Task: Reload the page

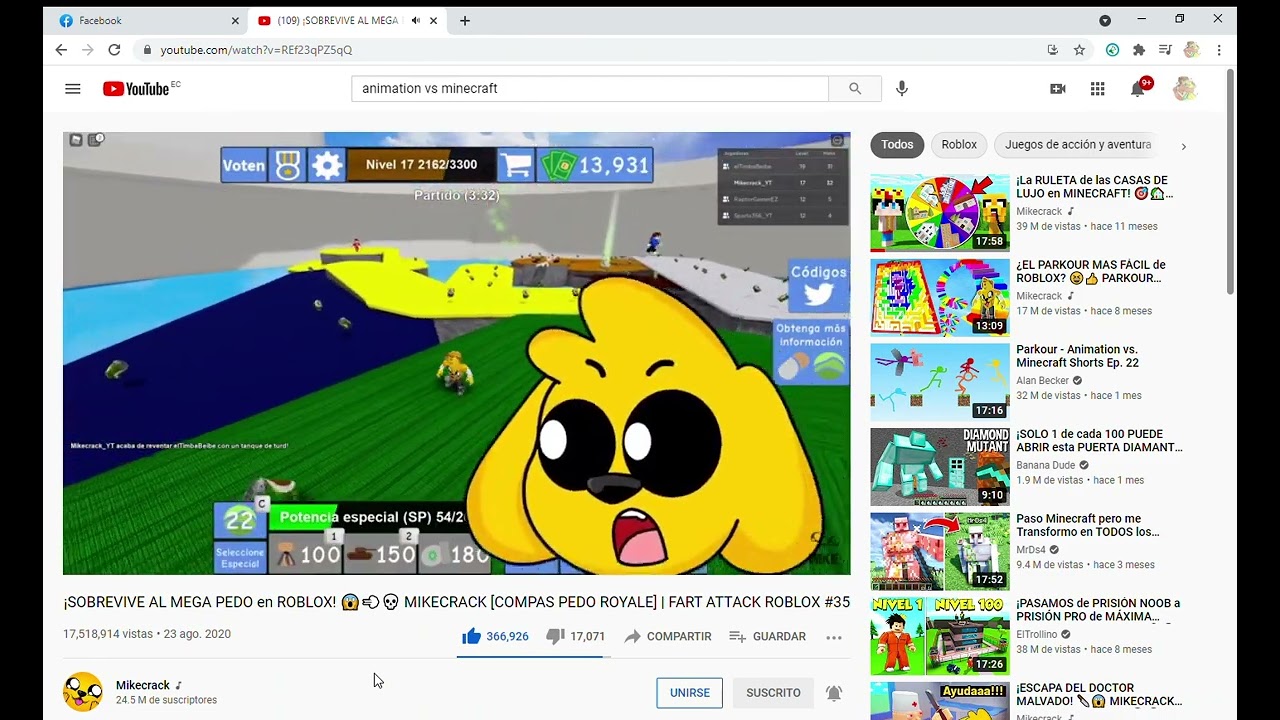Action: tap(114, 49)
